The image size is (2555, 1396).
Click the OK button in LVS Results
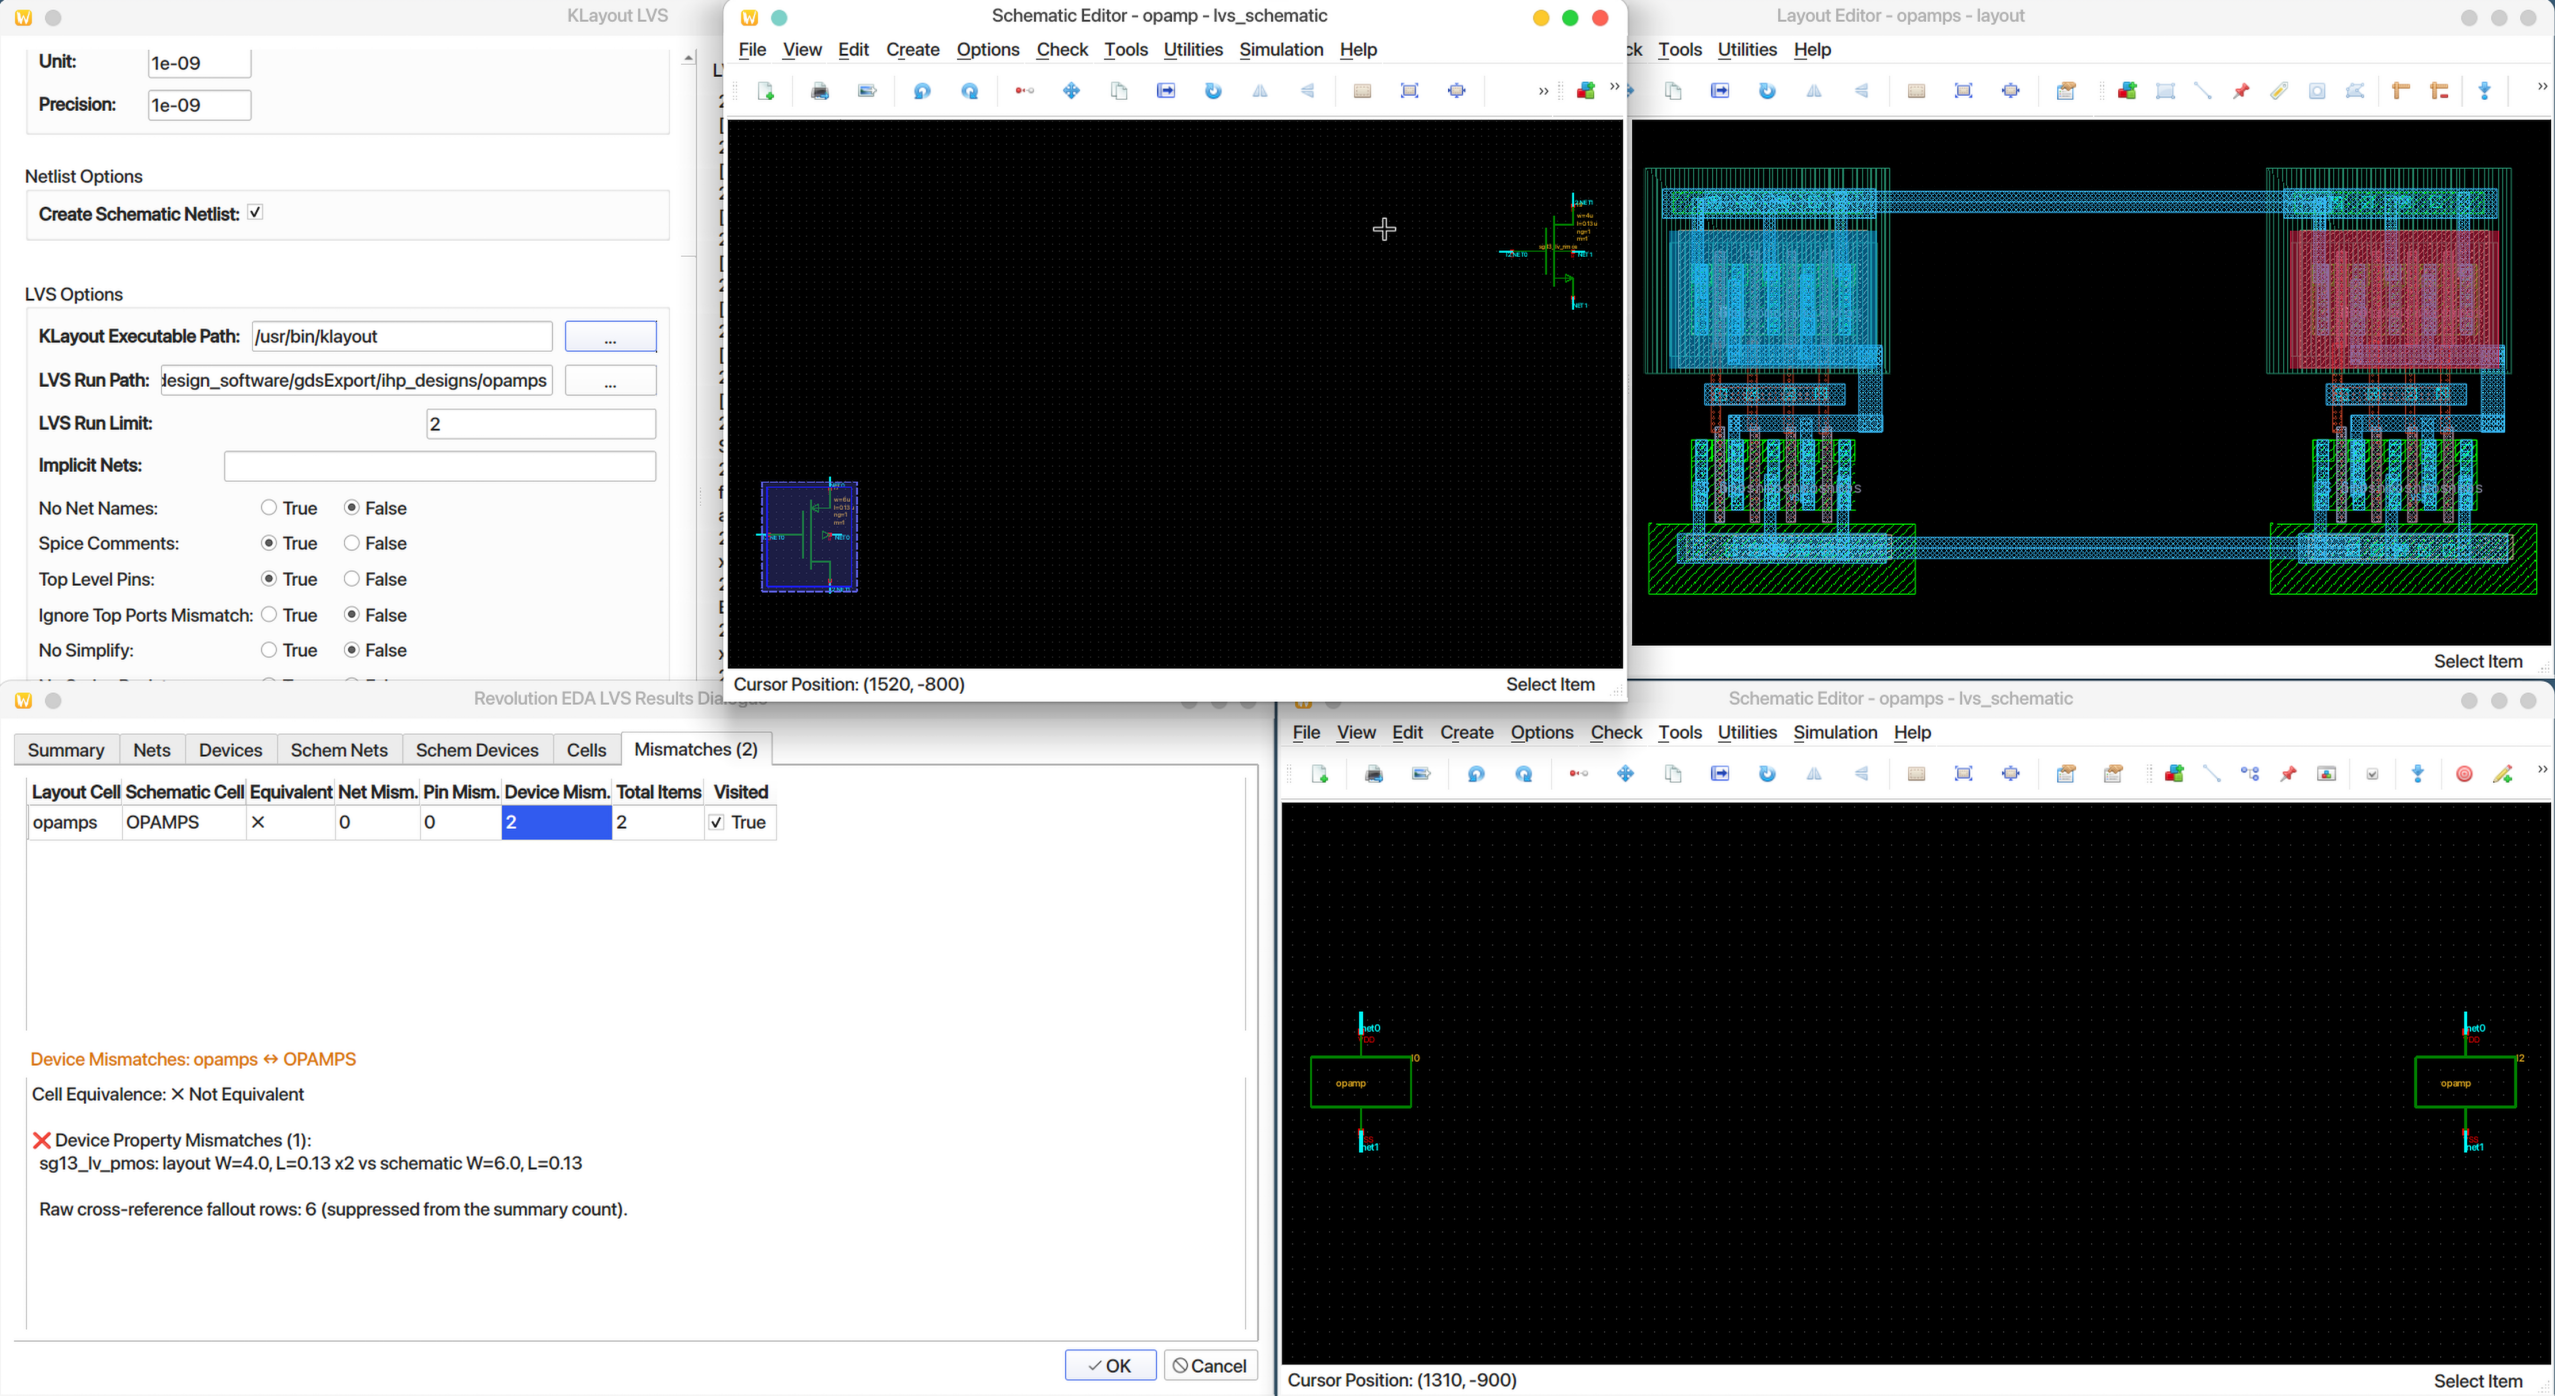[1109, 1365]
